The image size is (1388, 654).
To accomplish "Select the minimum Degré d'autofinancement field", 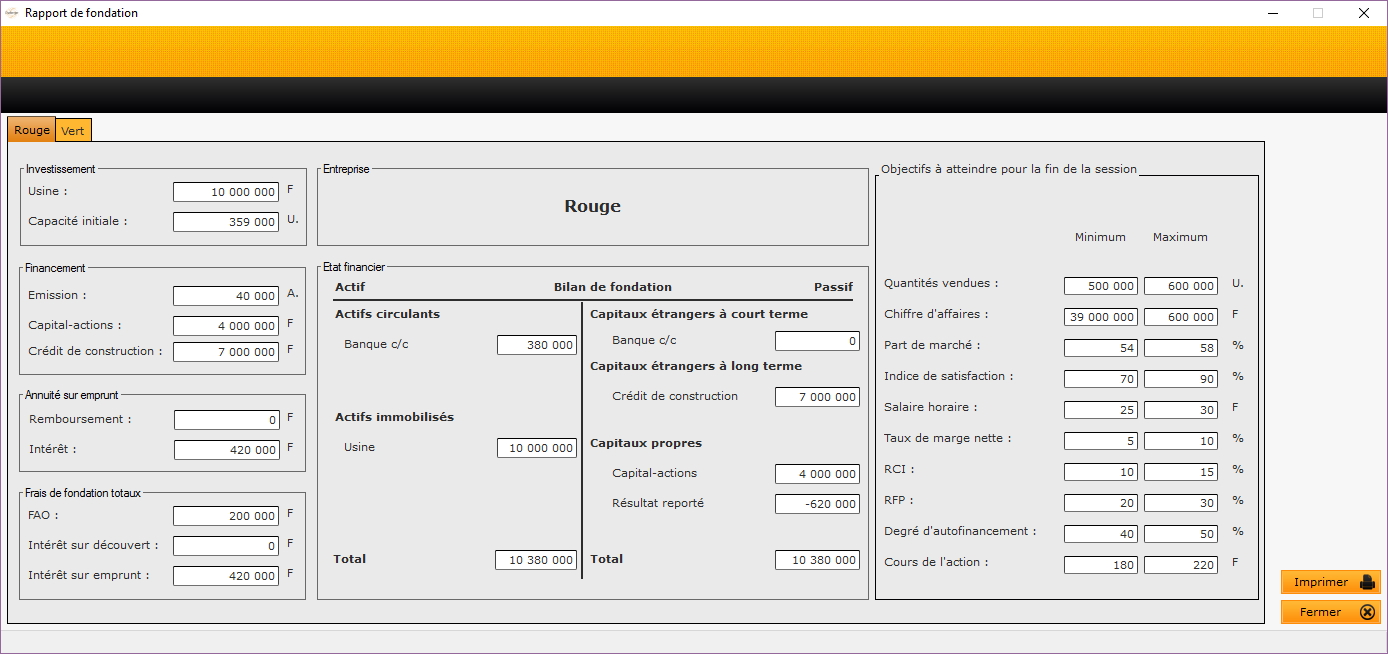I will tap(1101, 534).
